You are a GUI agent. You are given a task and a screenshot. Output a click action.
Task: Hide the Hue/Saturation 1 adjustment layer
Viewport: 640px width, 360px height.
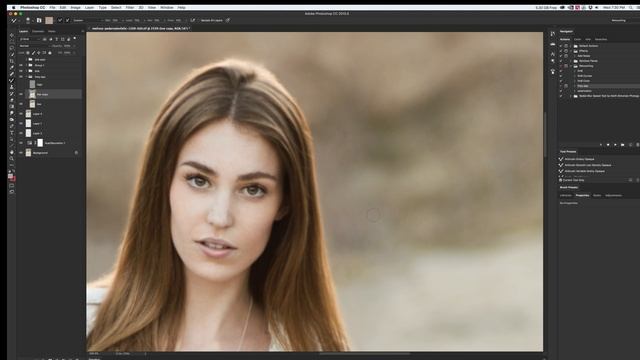pos(21,143)
